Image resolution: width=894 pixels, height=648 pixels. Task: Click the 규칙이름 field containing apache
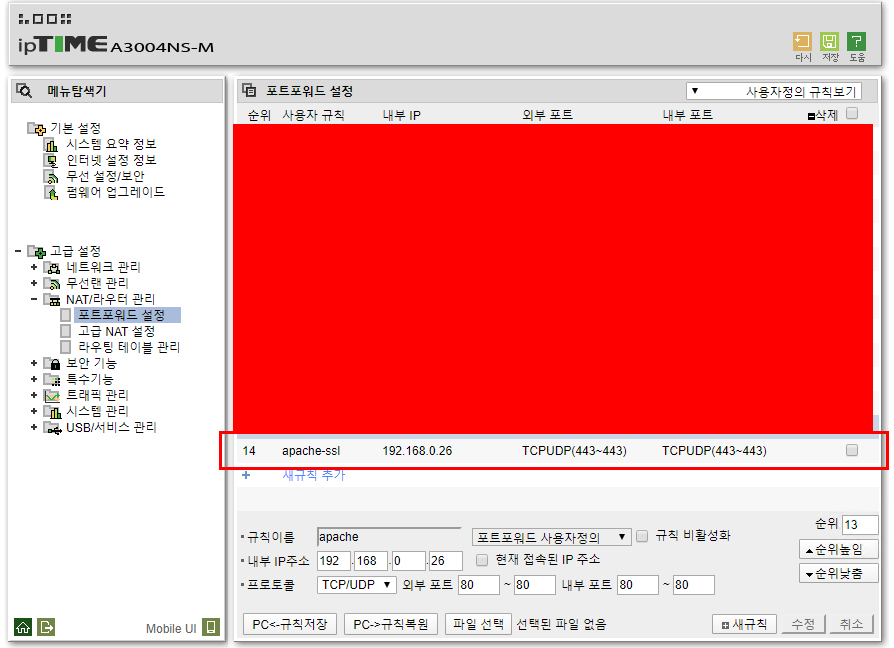tap(389, 537)
